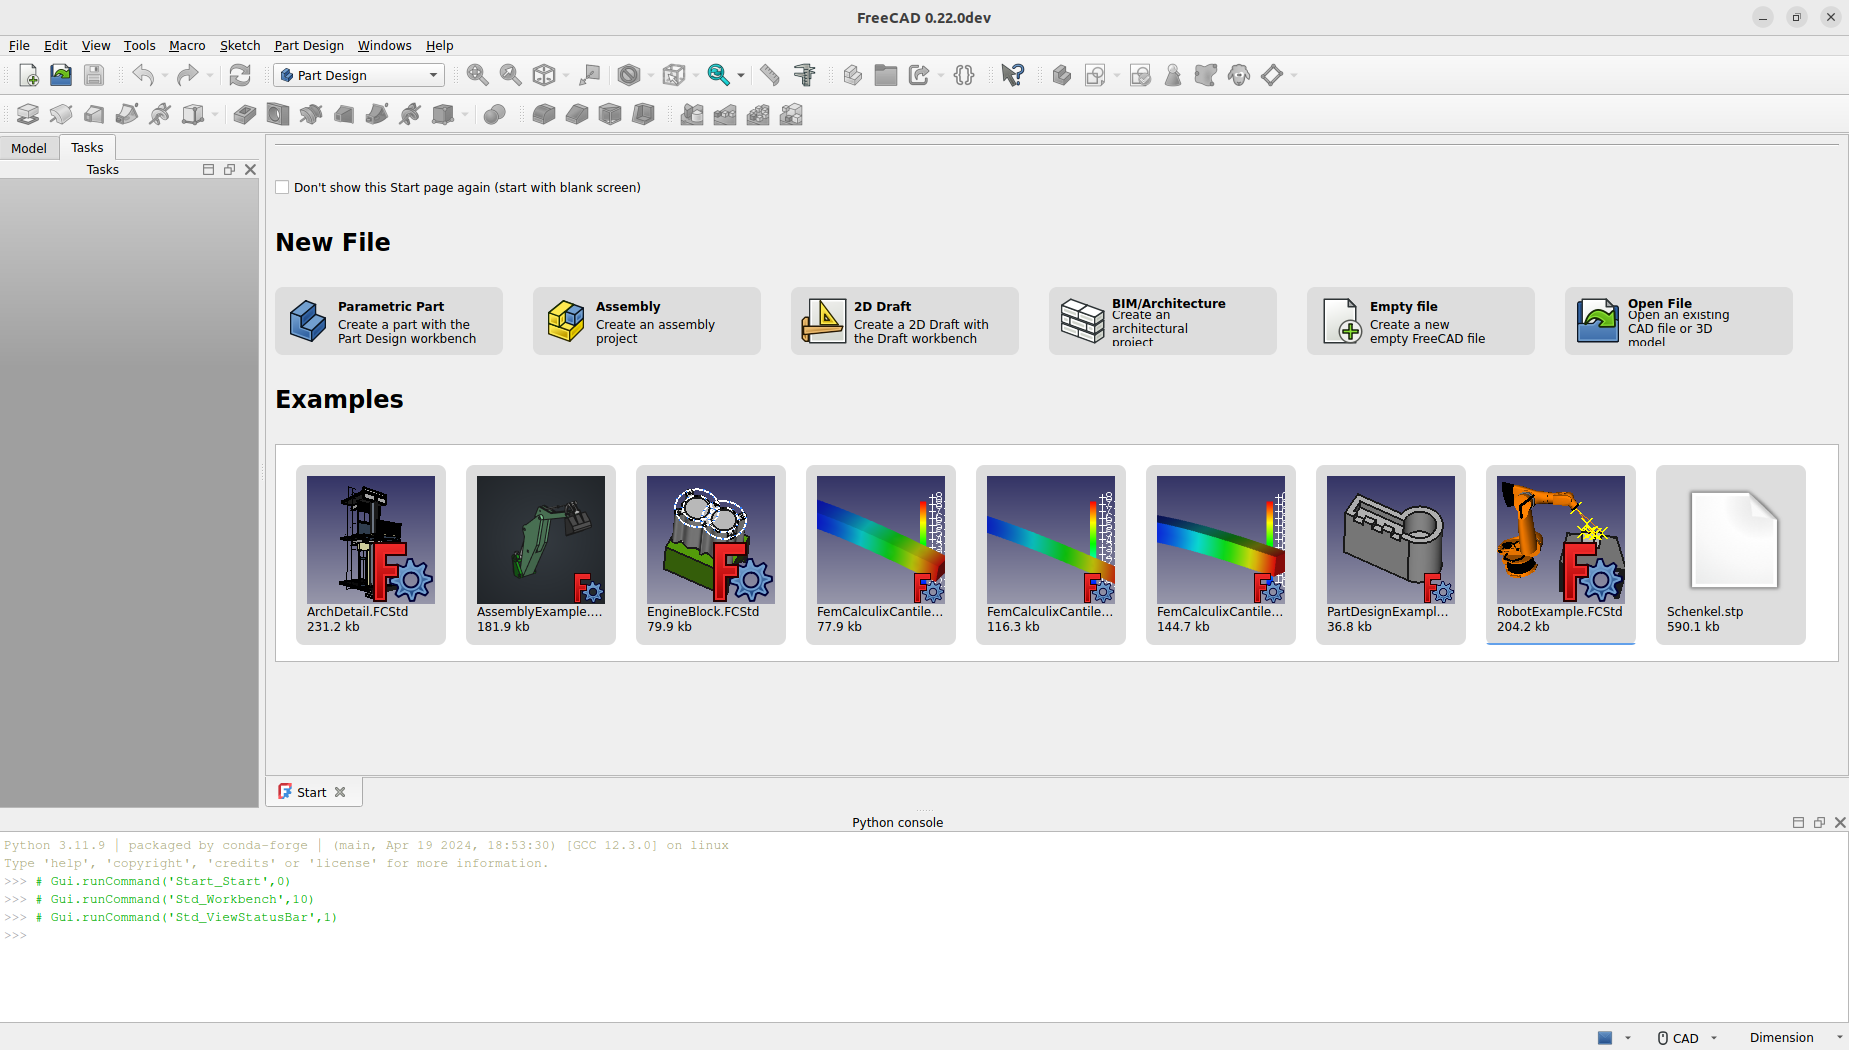Click the Refresh recompute icon

[x=240, y=75]
